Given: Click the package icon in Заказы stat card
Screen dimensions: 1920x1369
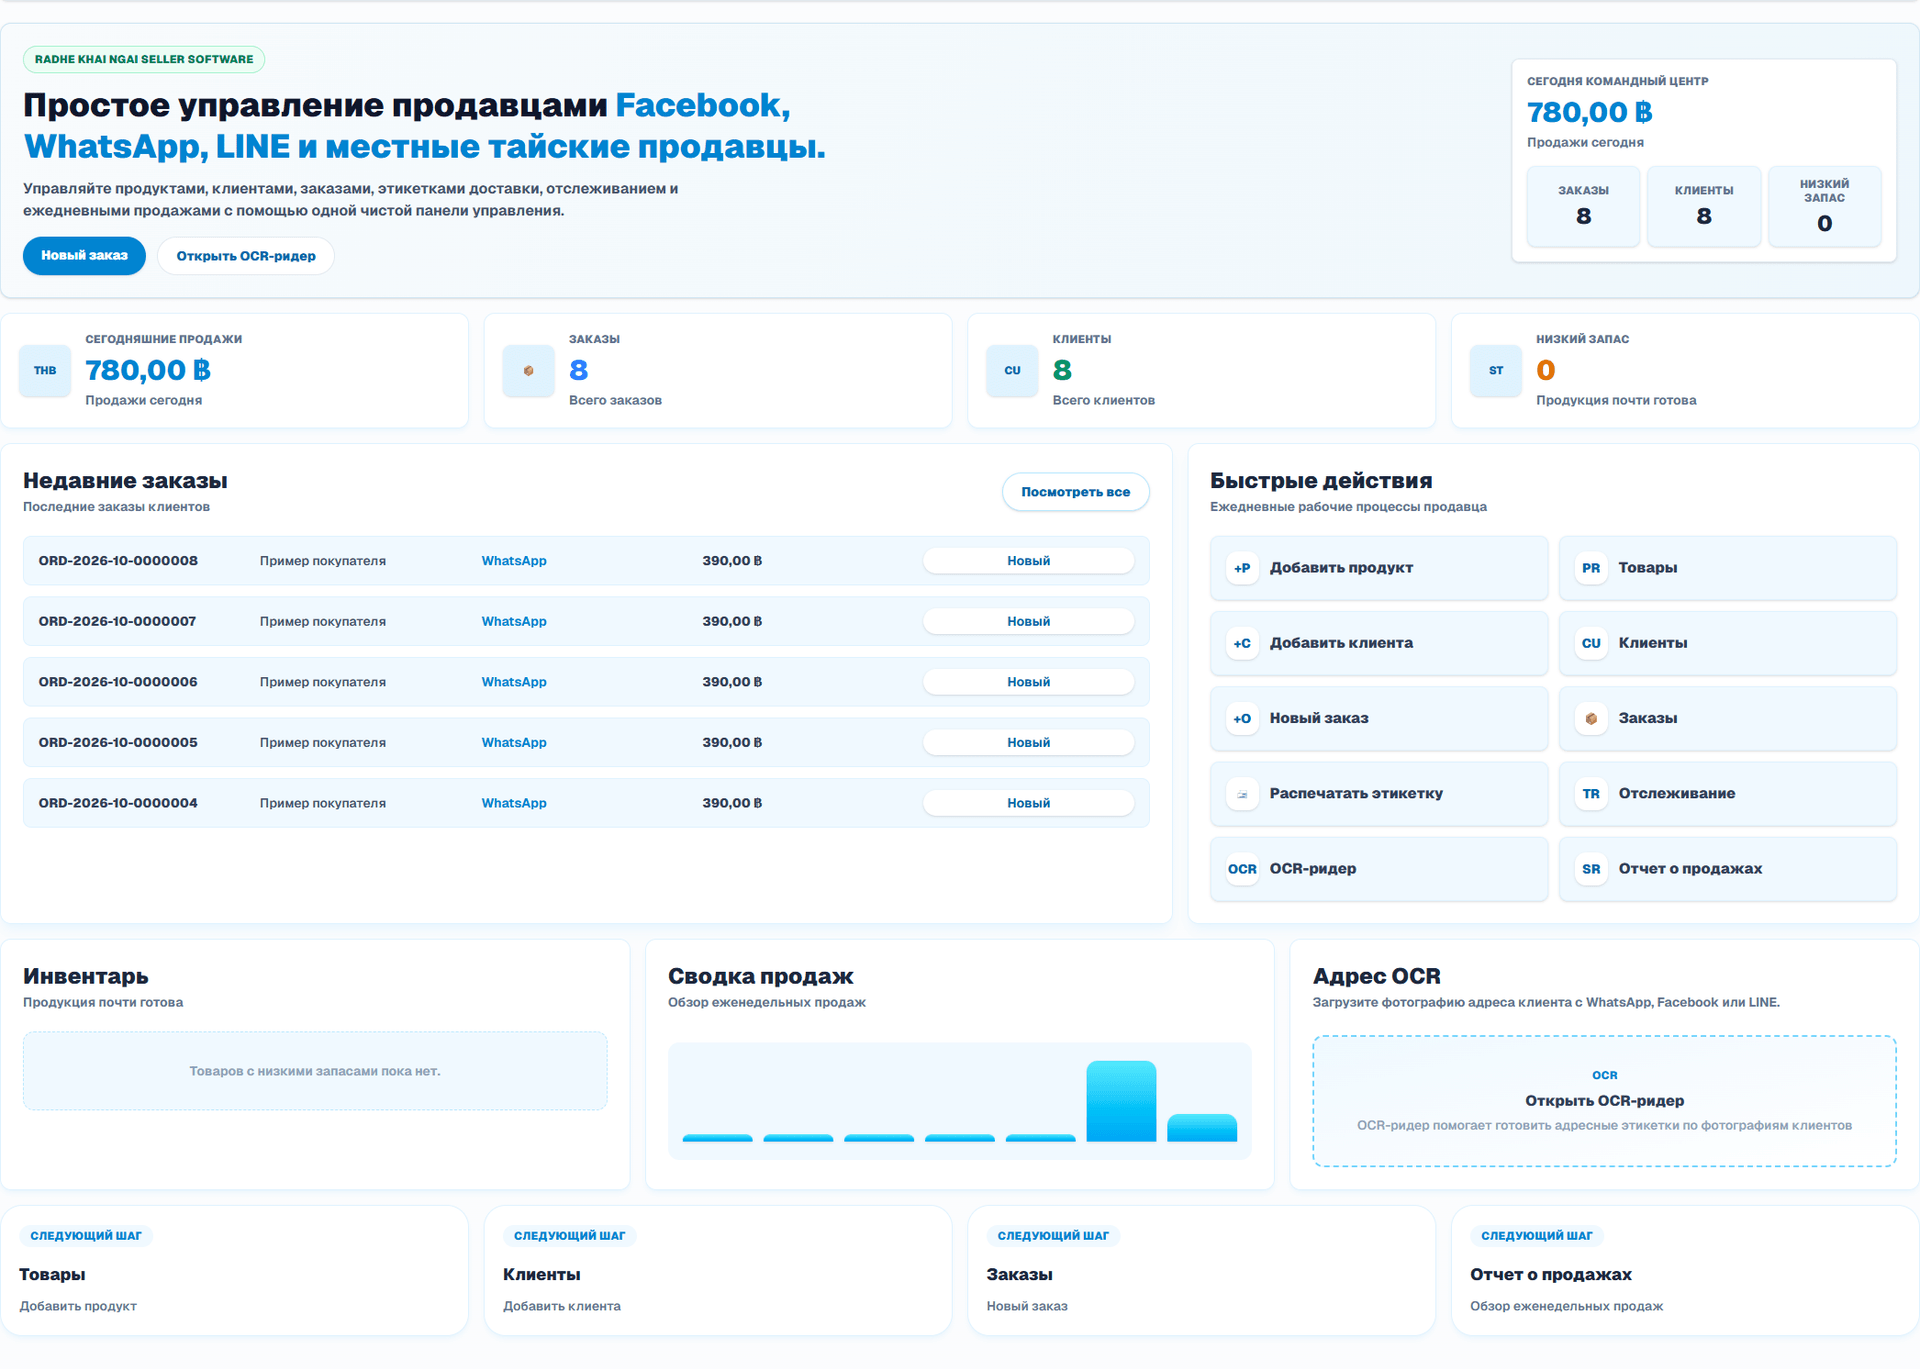Looking at the screenshot, I should pos(529,371).
